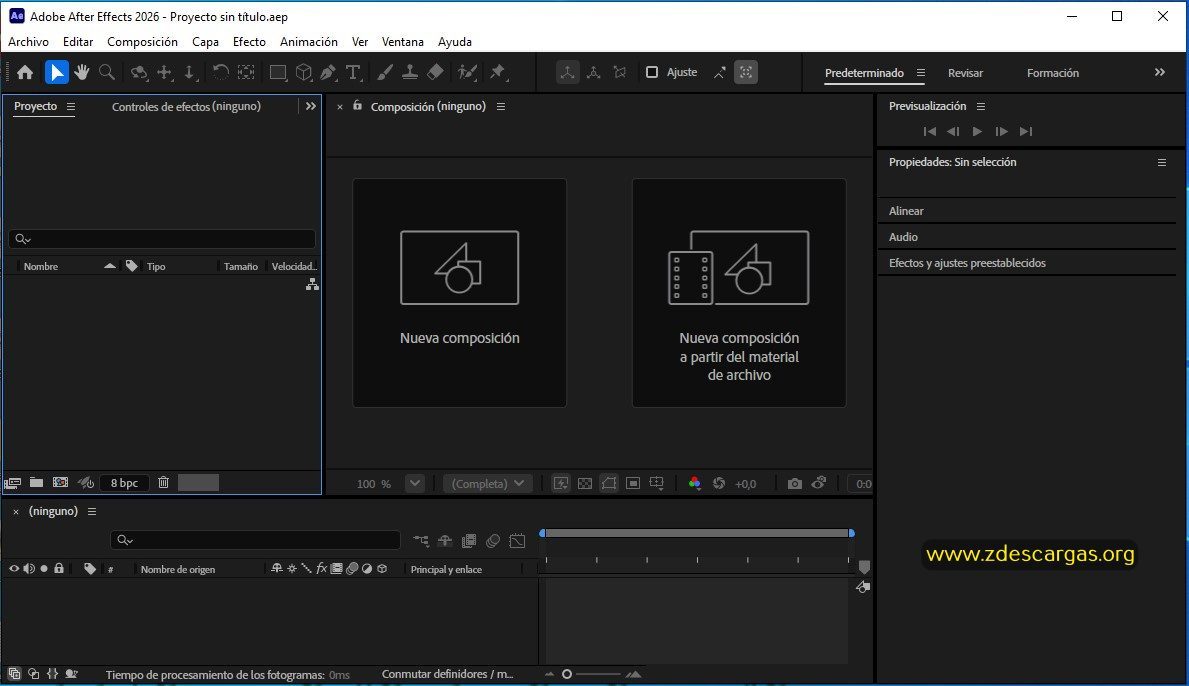Create composition a partir del material de archivo
The image size is (1189, 686).
point(739,293)
